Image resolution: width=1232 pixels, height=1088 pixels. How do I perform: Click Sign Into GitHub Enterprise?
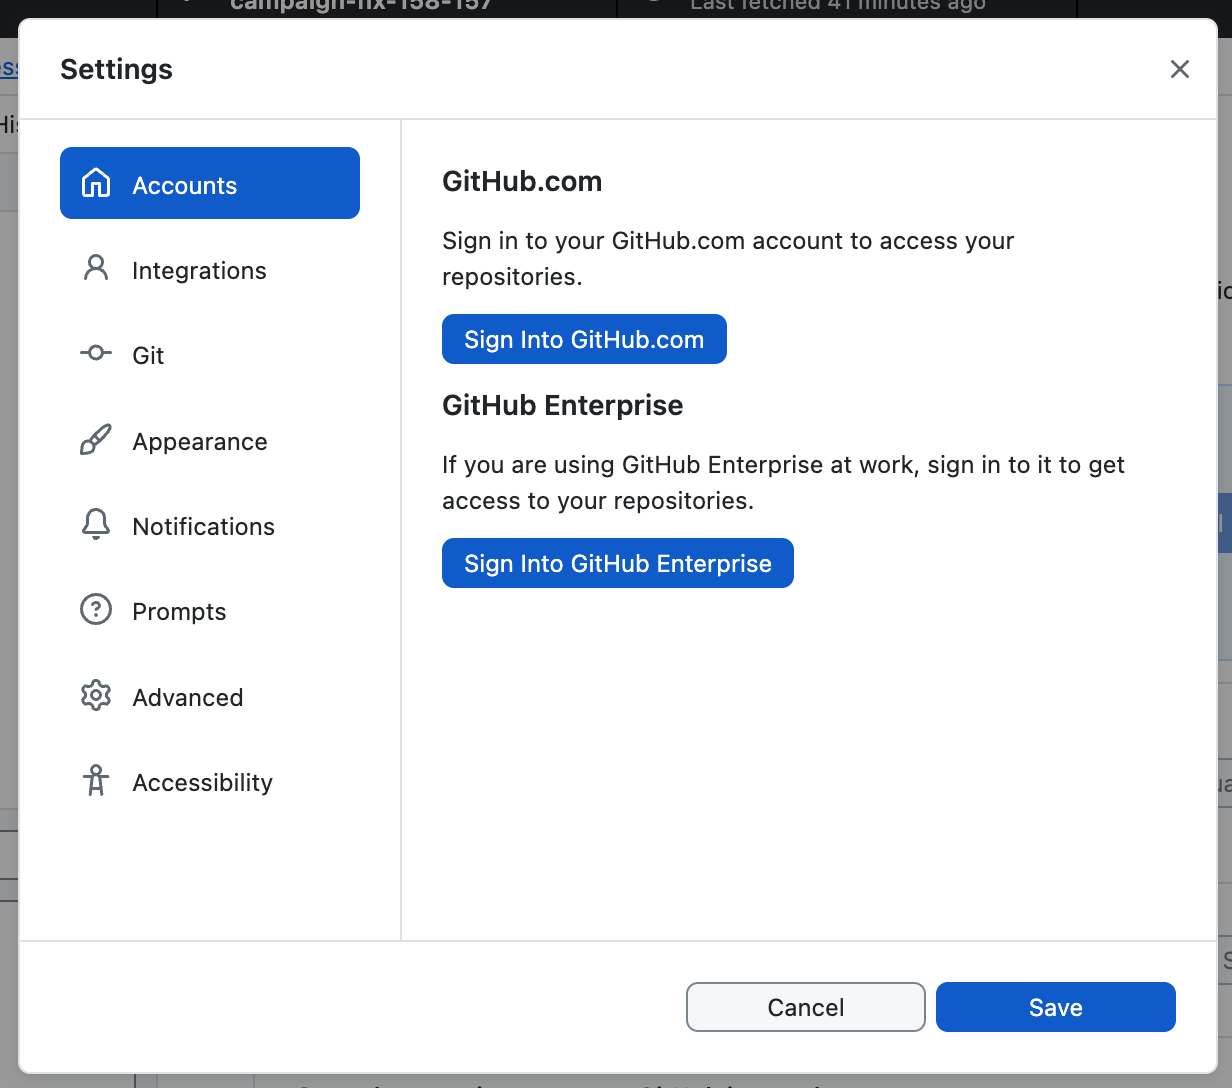617,563
